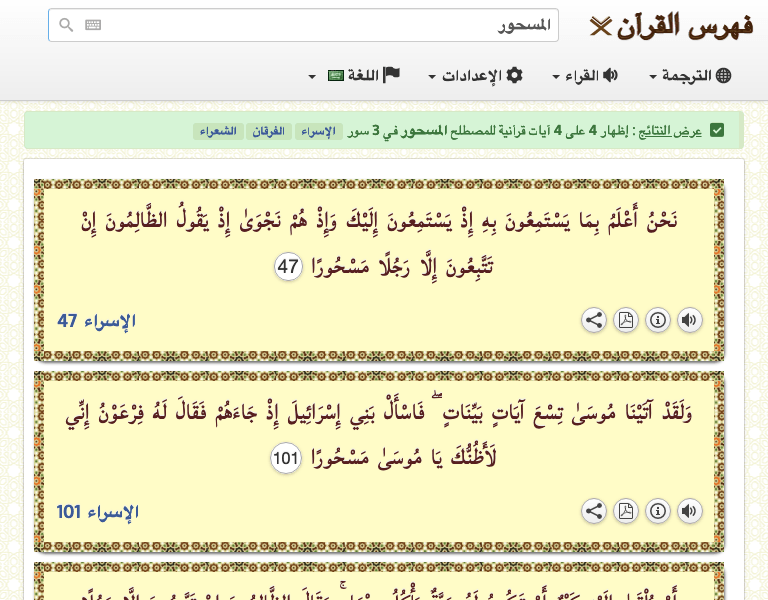Play audio for Al-Isra verse 47
This screenshot has width=768, height=600.
pyautogui.click(x=689, y=321)
